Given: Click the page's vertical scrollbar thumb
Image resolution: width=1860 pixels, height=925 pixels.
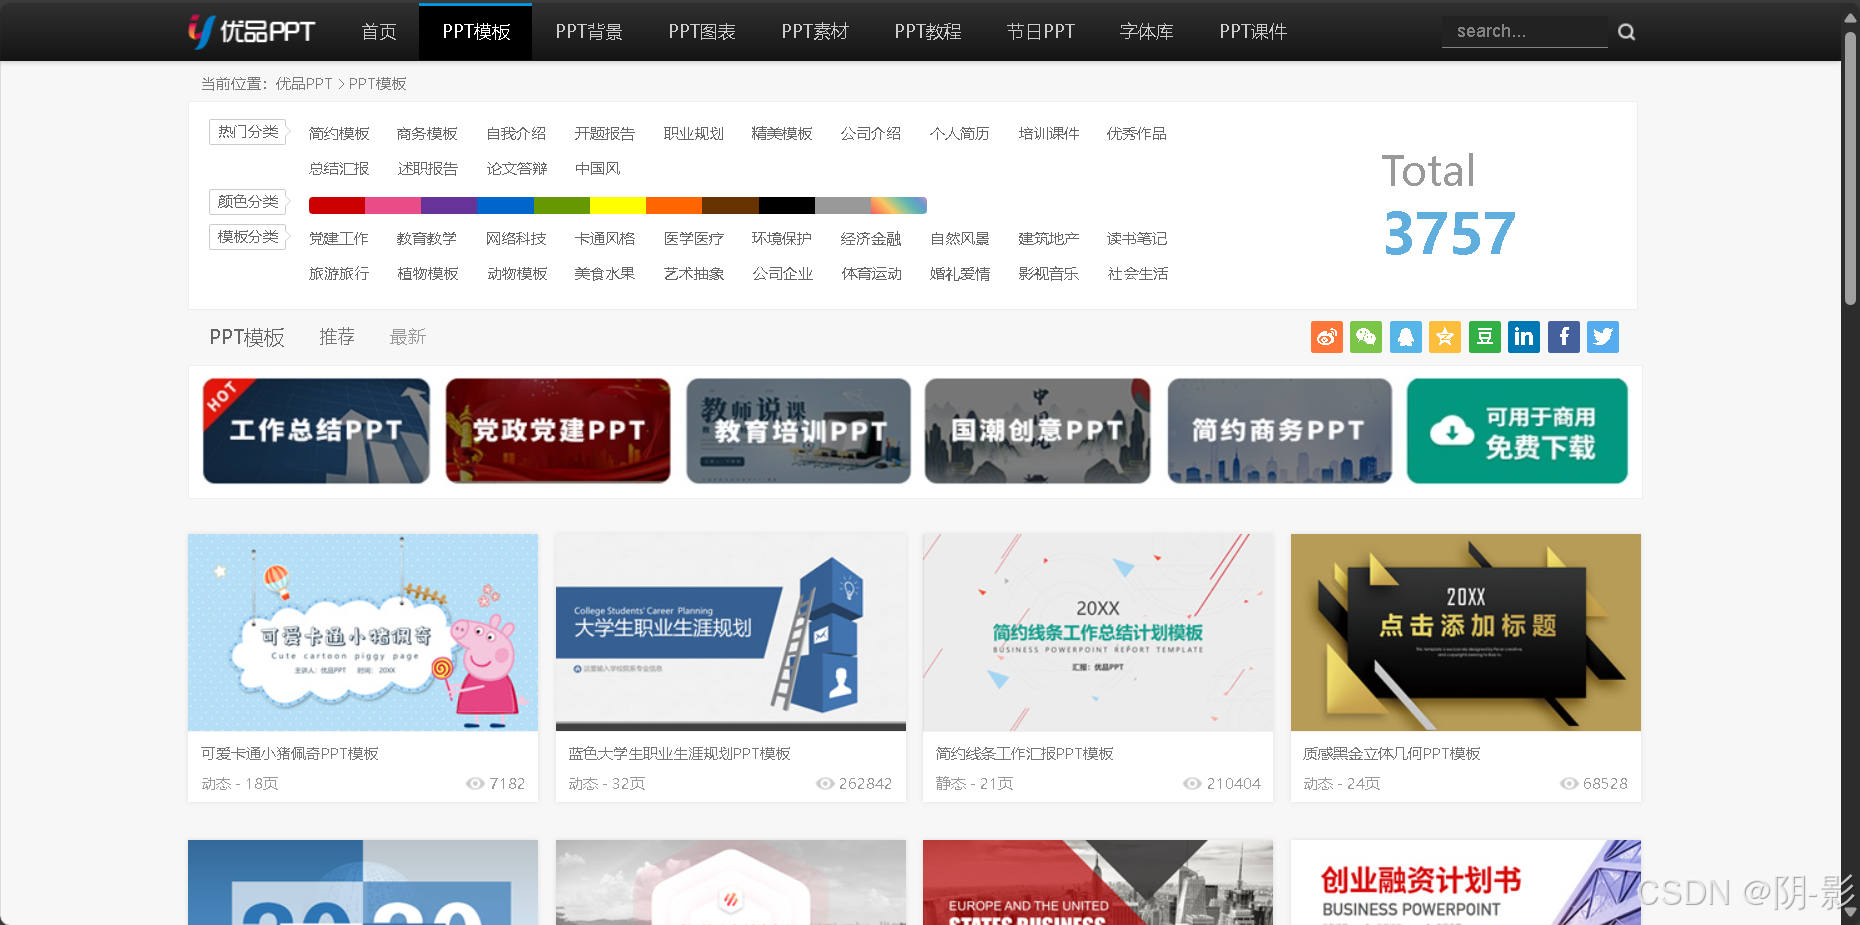Looking at the screenshot, I should pyautogui.click(x=1851, y=168).
